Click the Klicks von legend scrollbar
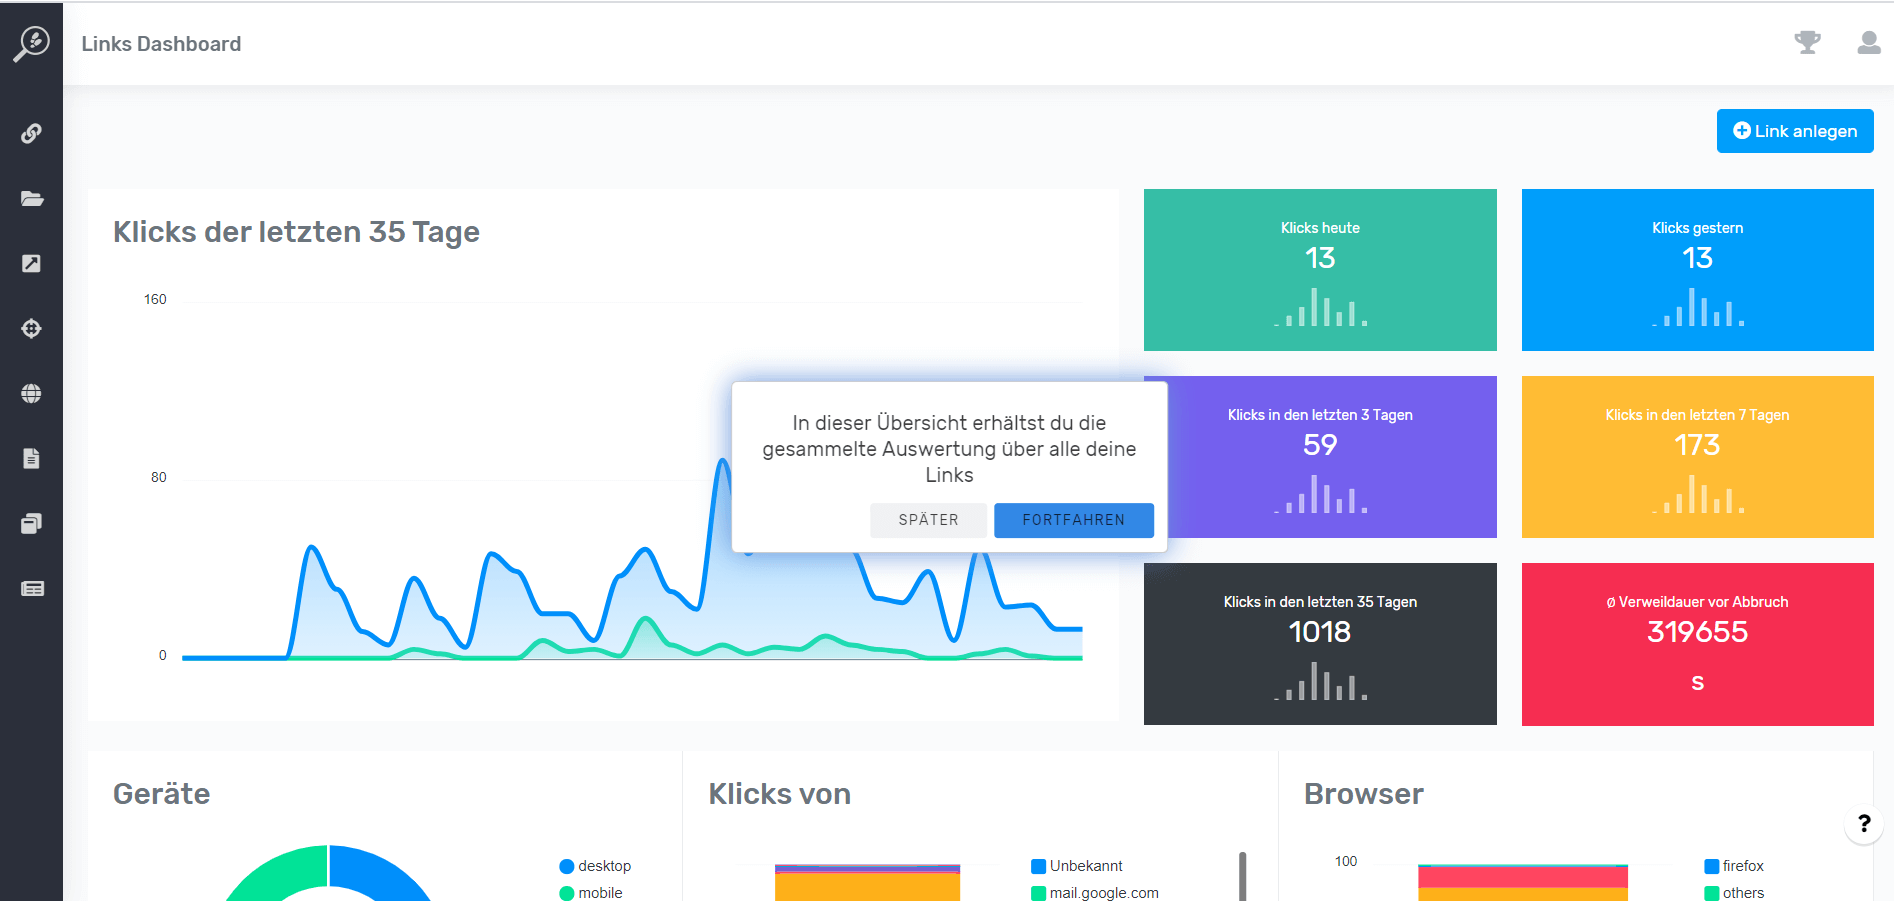The width and height of the screenshot is (1894, 901). pos(1242,877)
